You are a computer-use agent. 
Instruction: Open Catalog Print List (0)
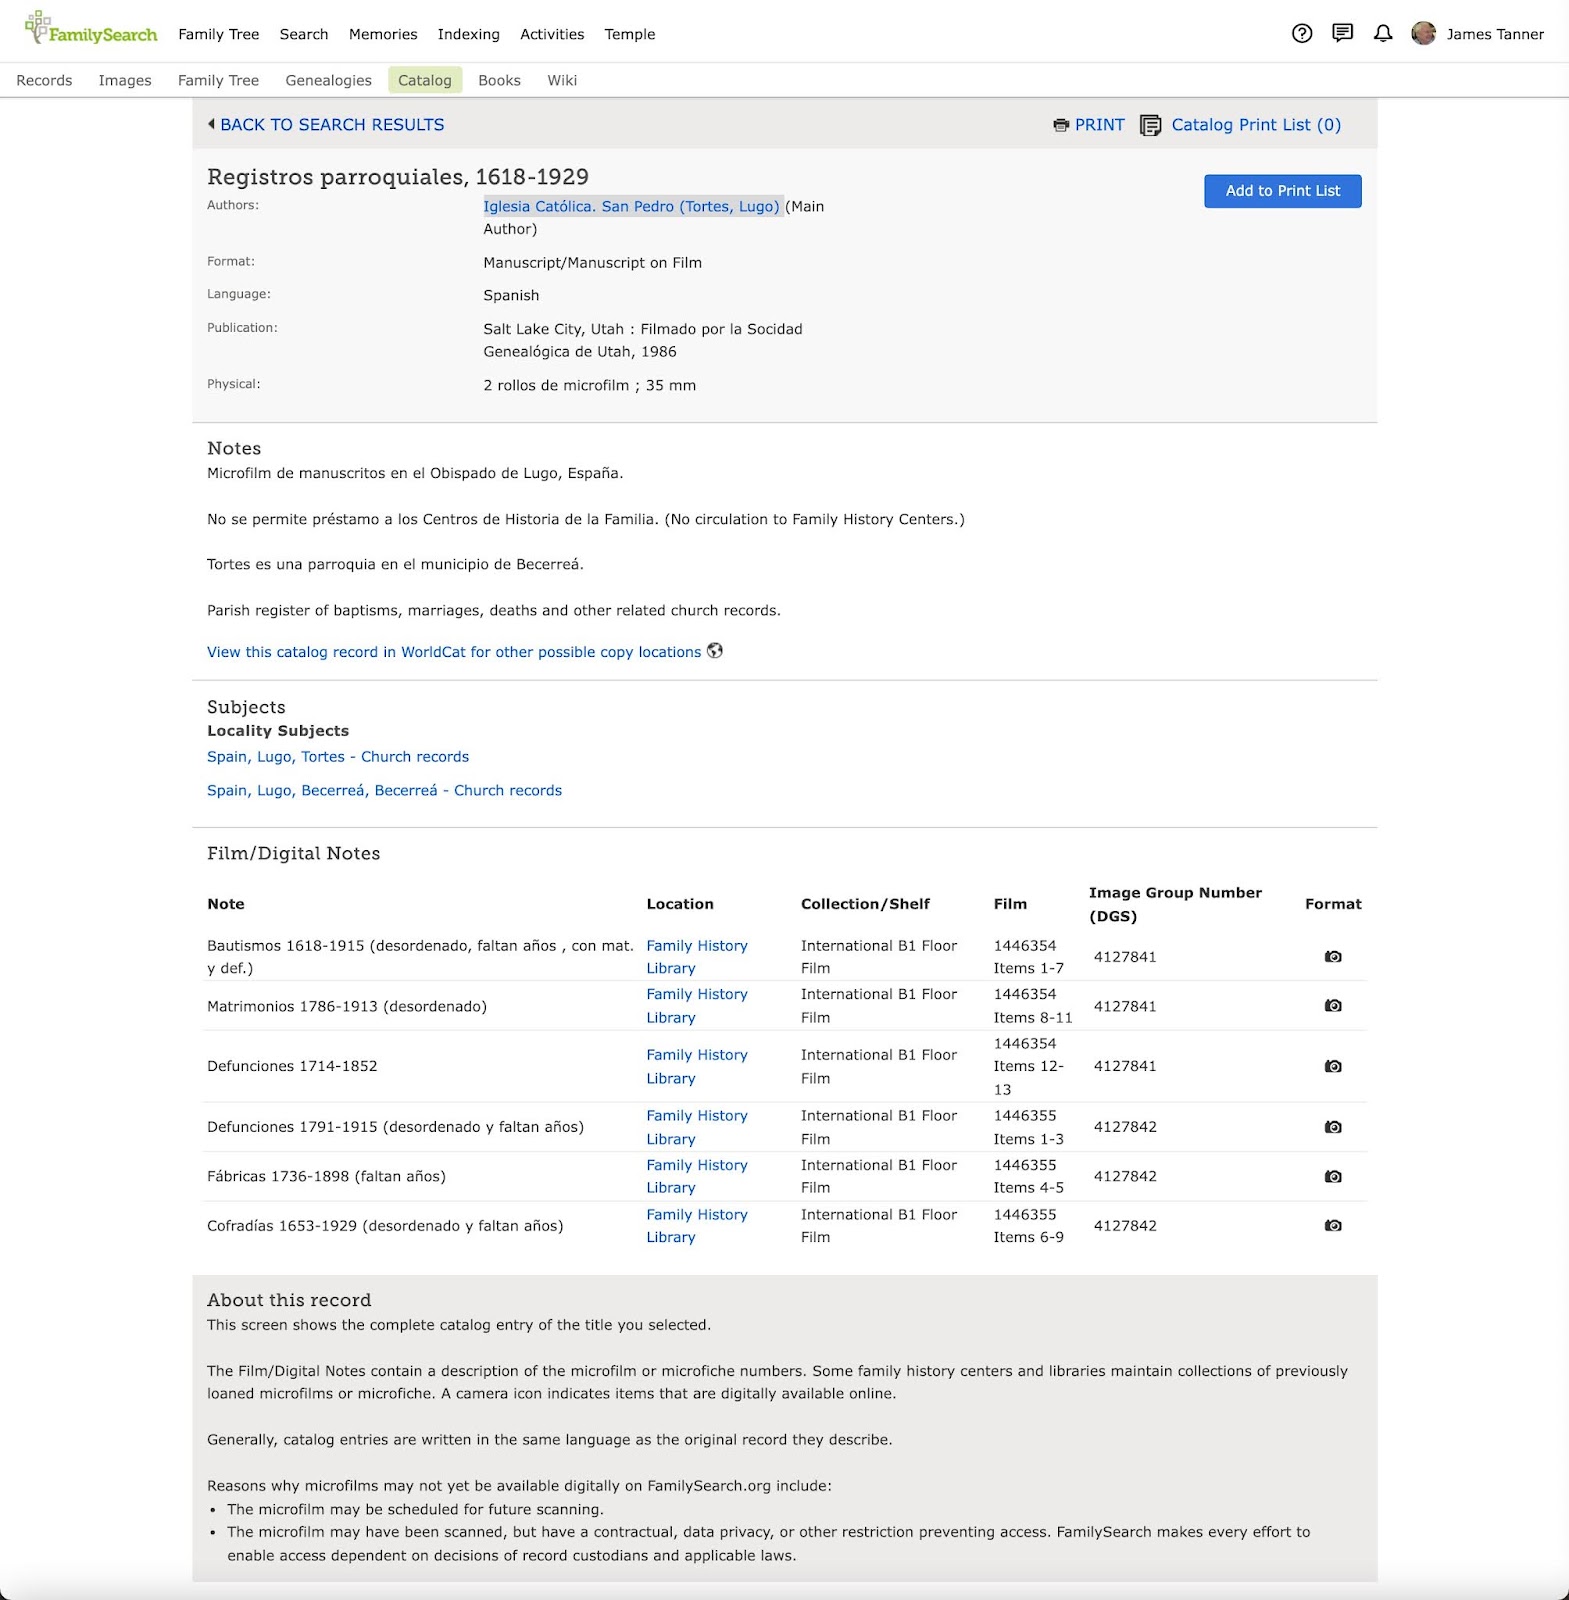(1256, 125)
